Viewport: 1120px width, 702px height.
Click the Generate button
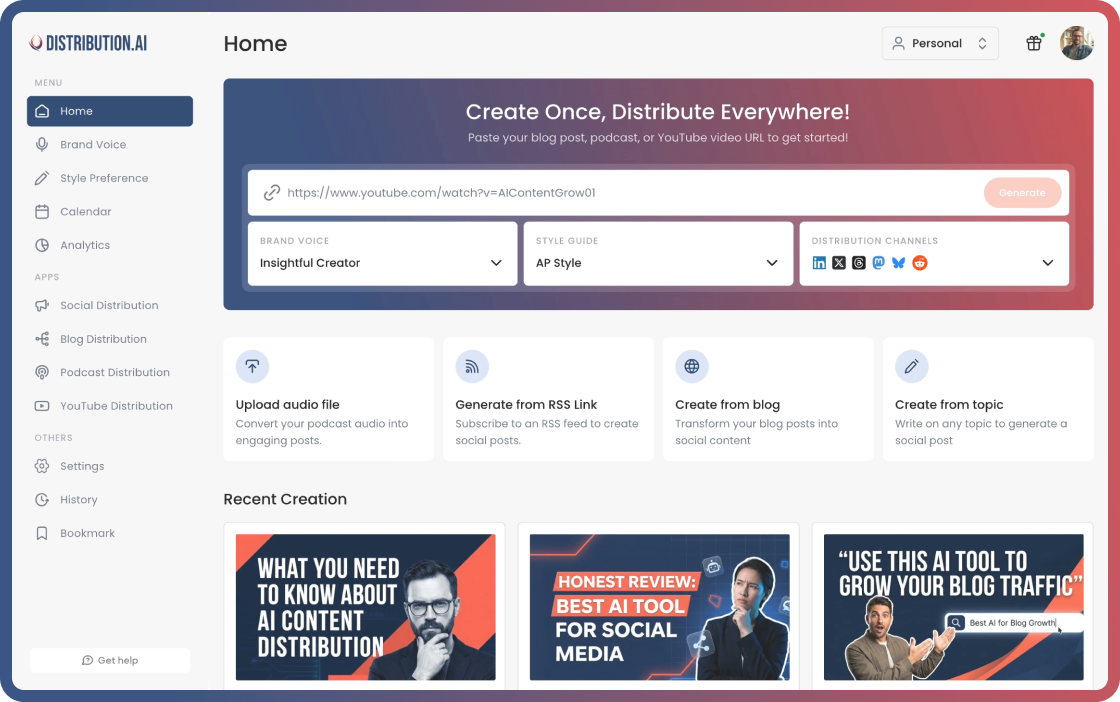pyautogui.click(x=1022, y=192)
